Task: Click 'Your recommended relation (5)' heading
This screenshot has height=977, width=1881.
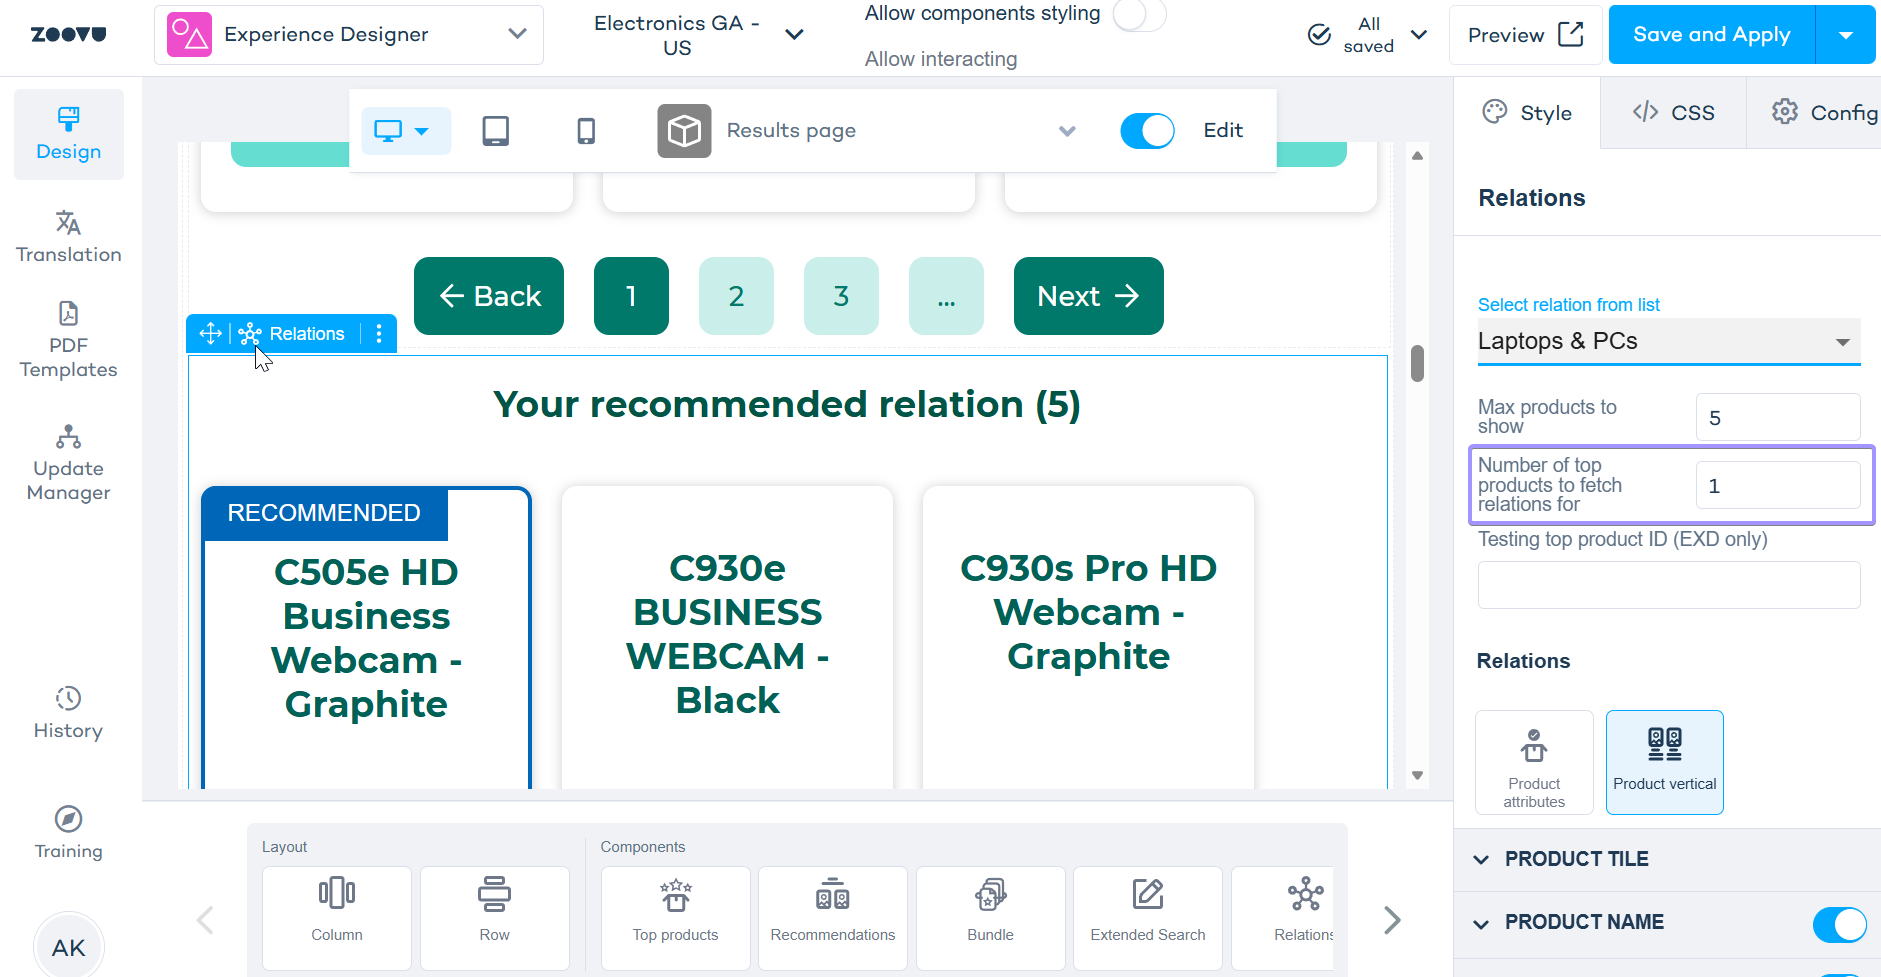Action: point(787,404)
